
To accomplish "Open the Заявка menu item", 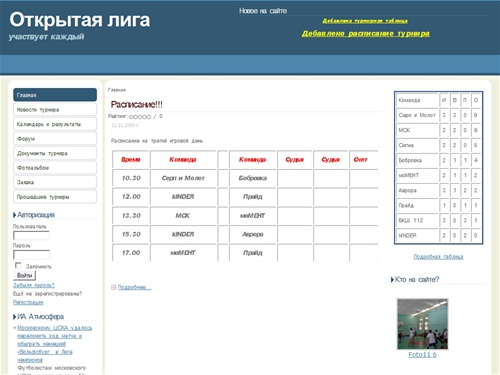I will (x=55, y=182).
